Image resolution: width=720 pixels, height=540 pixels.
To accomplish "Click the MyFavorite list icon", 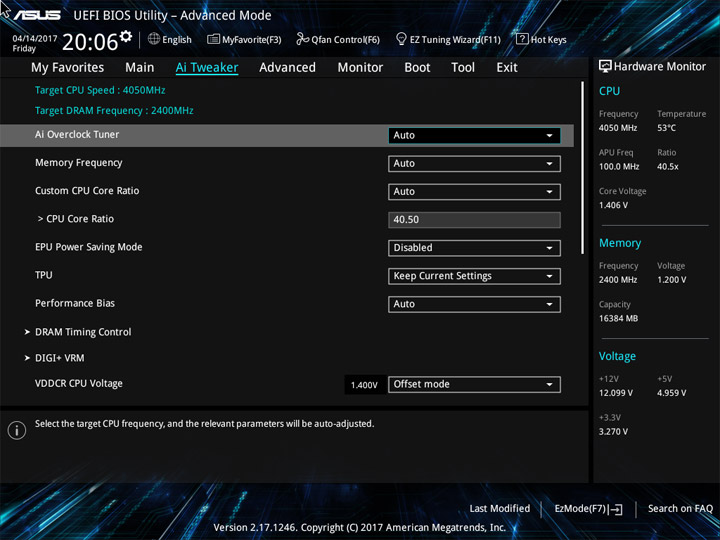I will [x=213, y=39].
